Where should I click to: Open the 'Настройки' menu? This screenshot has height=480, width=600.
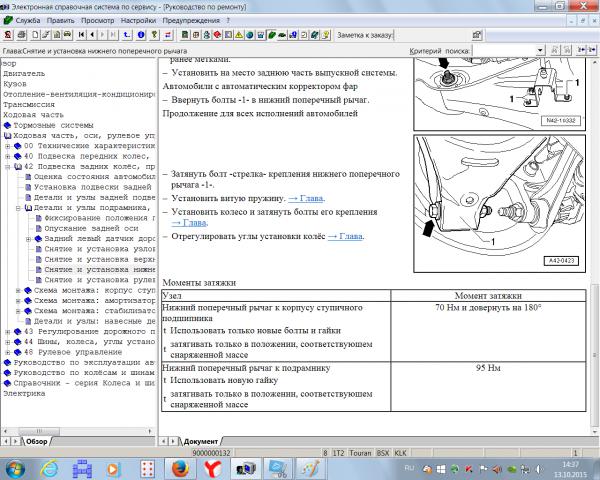(138, 20)
